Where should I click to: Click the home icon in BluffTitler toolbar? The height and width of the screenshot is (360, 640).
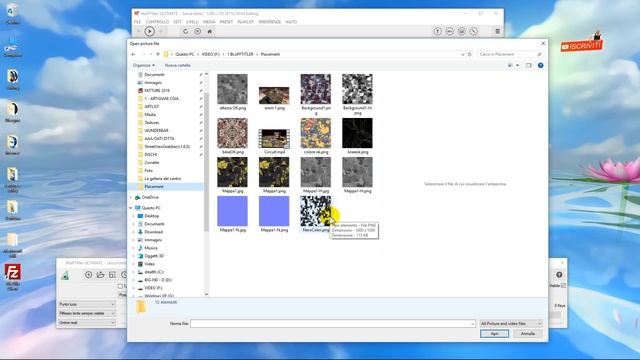210,31
